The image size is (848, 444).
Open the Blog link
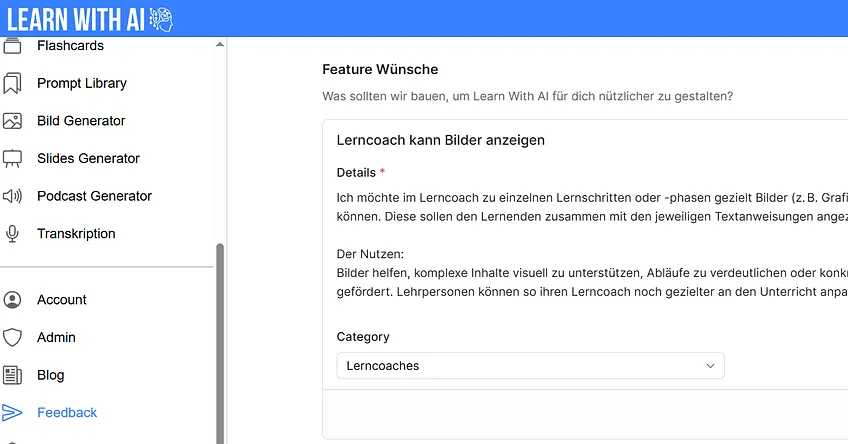pyautogui.click(x=50, y=375)
